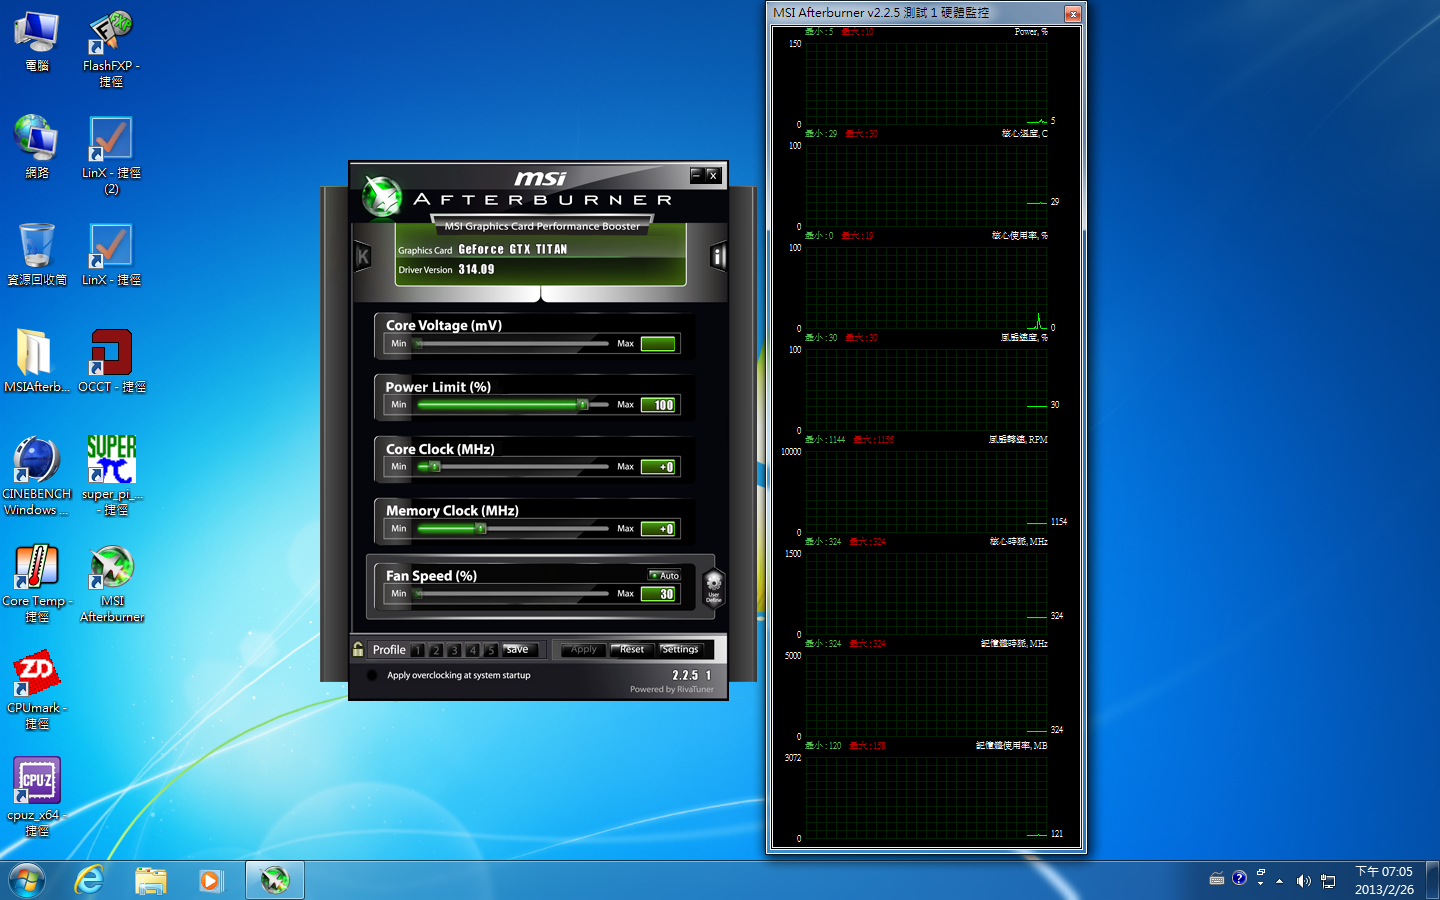Open Windows Explorer from the taskbar

coord(151,880)
